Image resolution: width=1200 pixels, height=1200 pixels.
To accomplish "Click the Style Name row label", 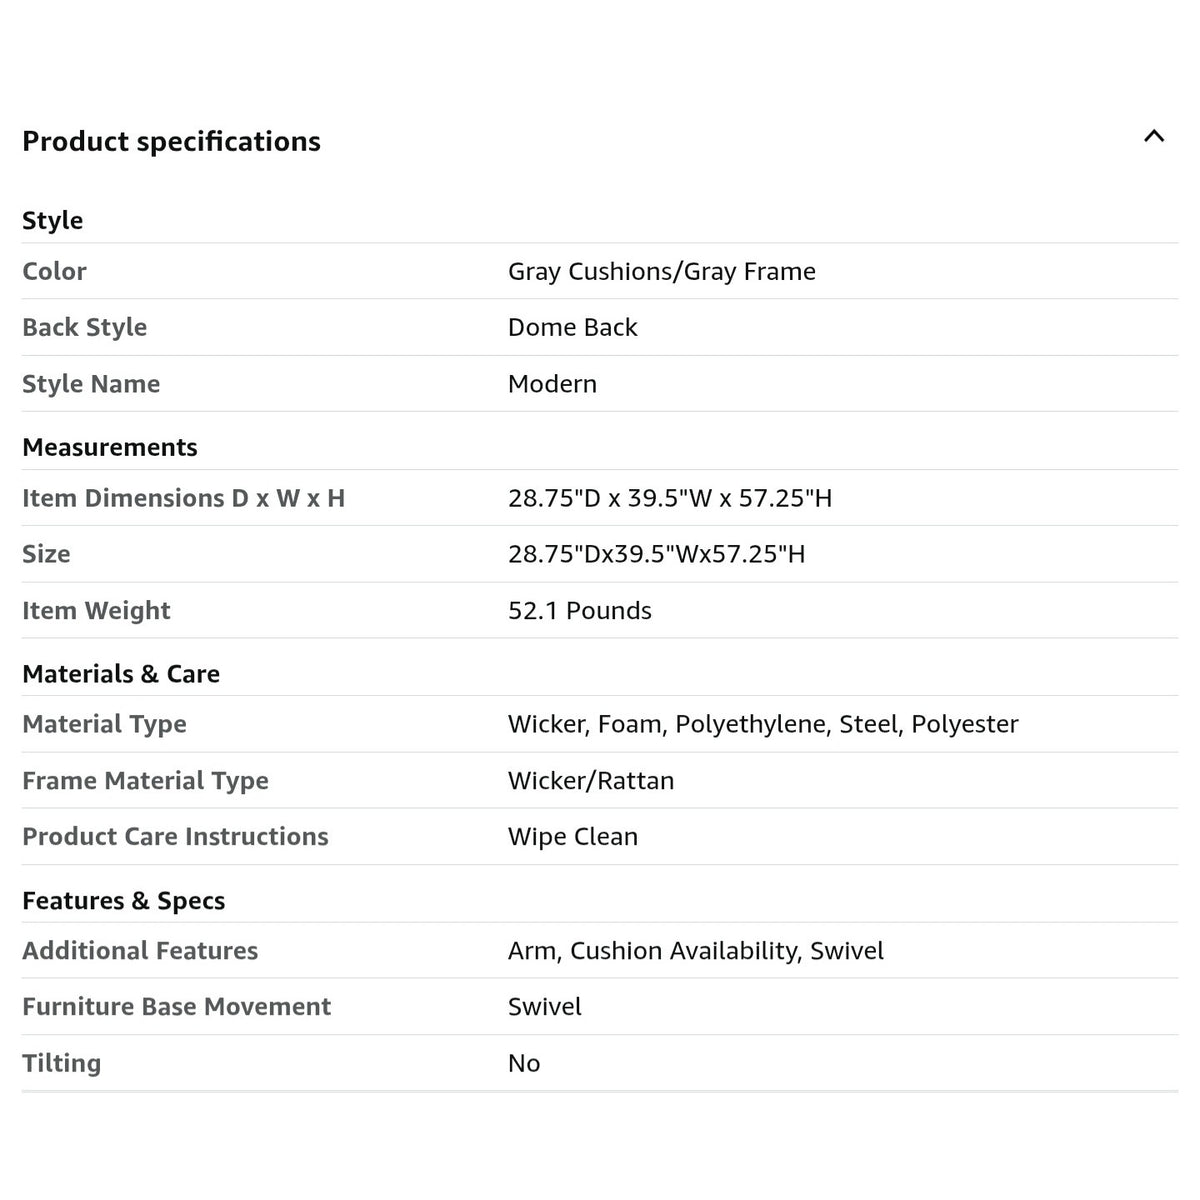I will coord(91,384).
